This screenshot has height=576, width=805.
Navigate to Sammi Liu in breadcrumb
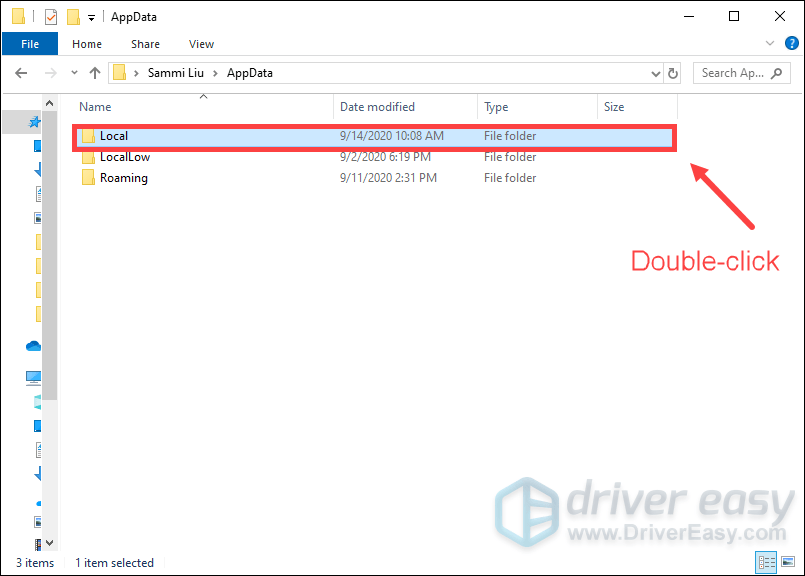tap(177, 73)
